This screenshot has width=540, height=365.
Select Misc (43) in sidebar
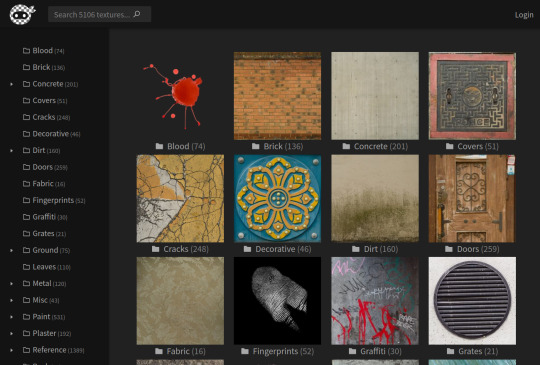41,300
